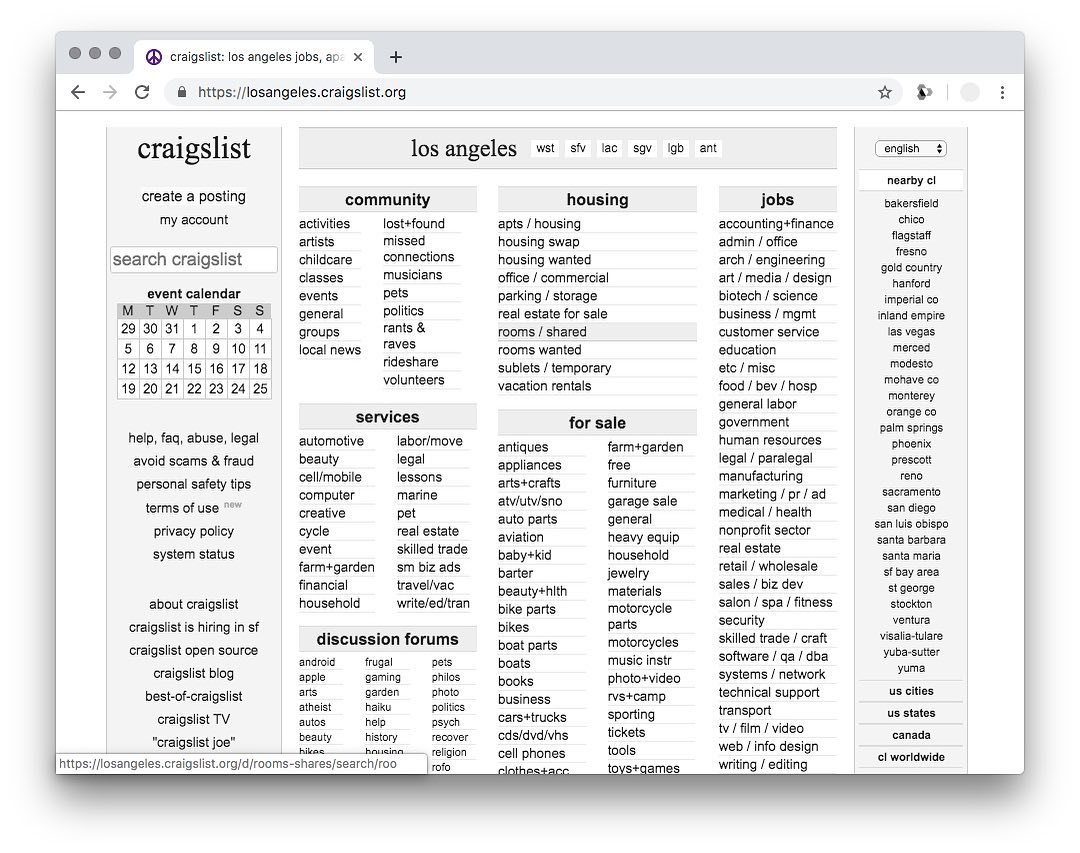The width and height of the screenshot is (1080, 853).
Task: Open system status page
Action: click(194, 554)
